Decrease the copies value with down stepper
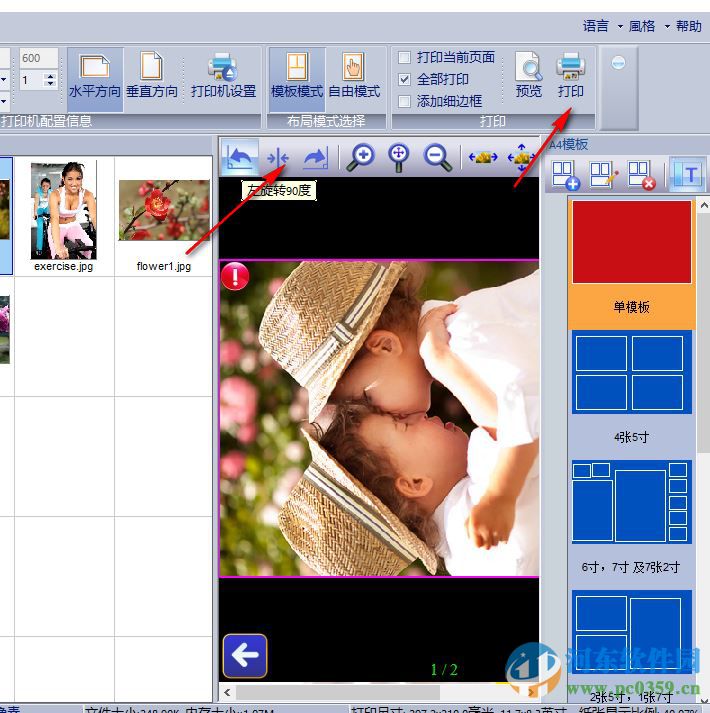The height and width of the screenshot is (713, 710). [50, 84]
